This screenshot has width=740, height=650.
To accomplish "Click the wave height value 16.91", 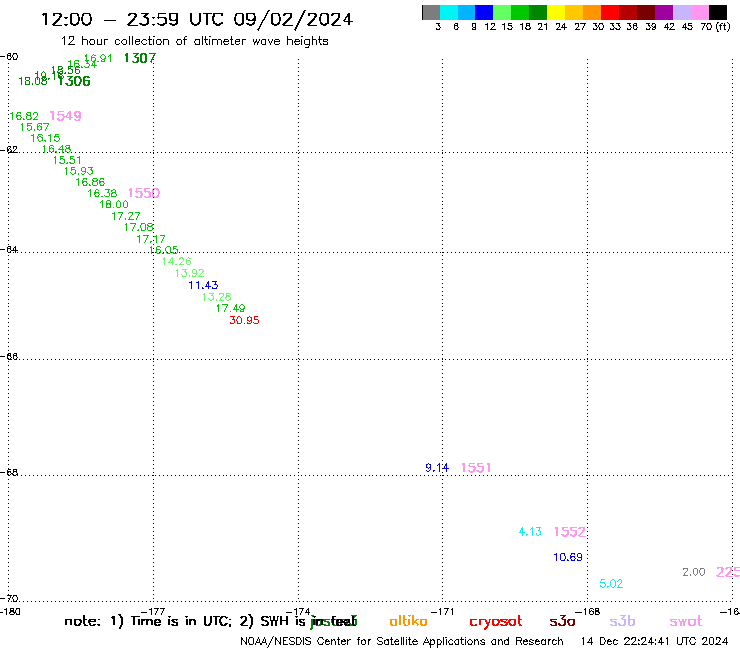I will pyautogui.click(x=98, y=59).
